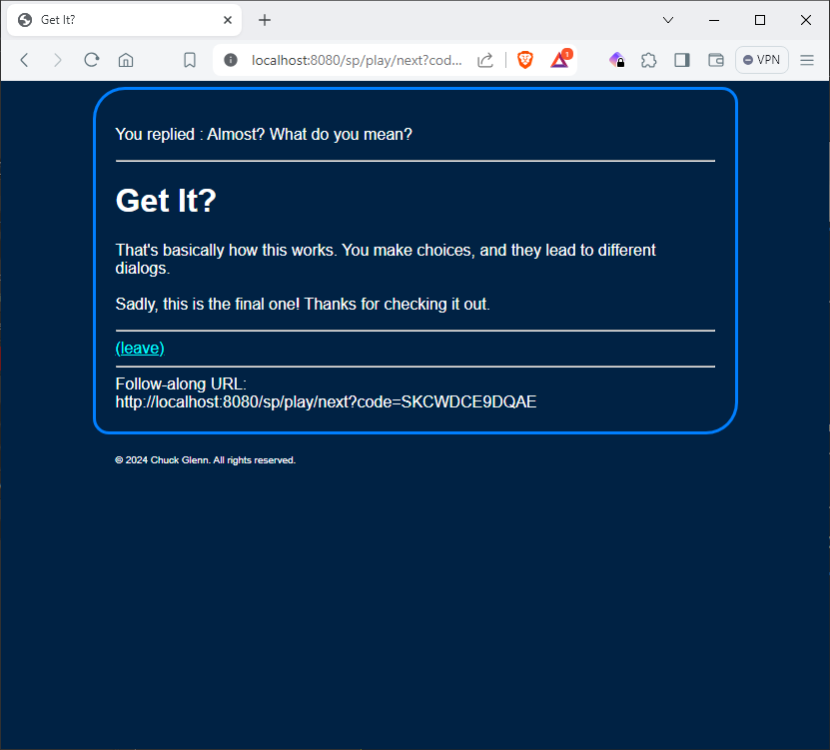Click the browser back arrow
The width and height of the screenshot is (830, 750).
click(x=25, y=60)
